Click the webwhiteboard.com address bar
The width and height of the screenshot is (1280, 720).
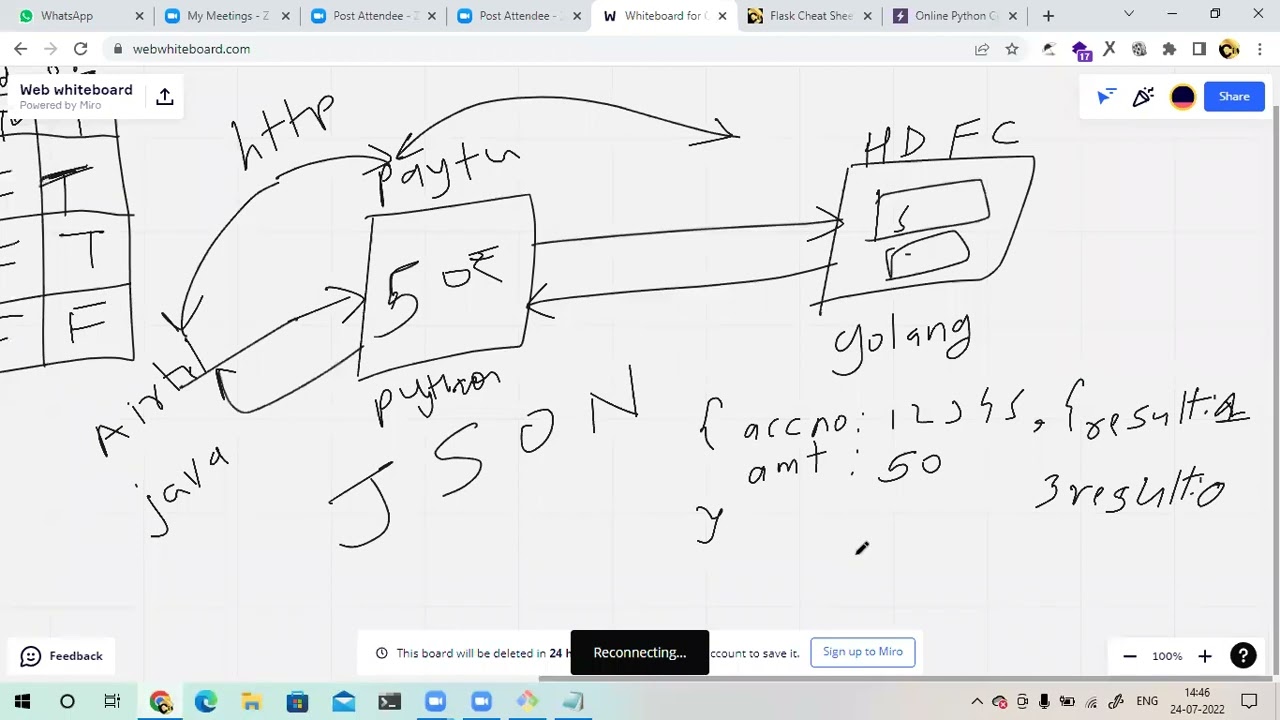[x=540, y=49]
